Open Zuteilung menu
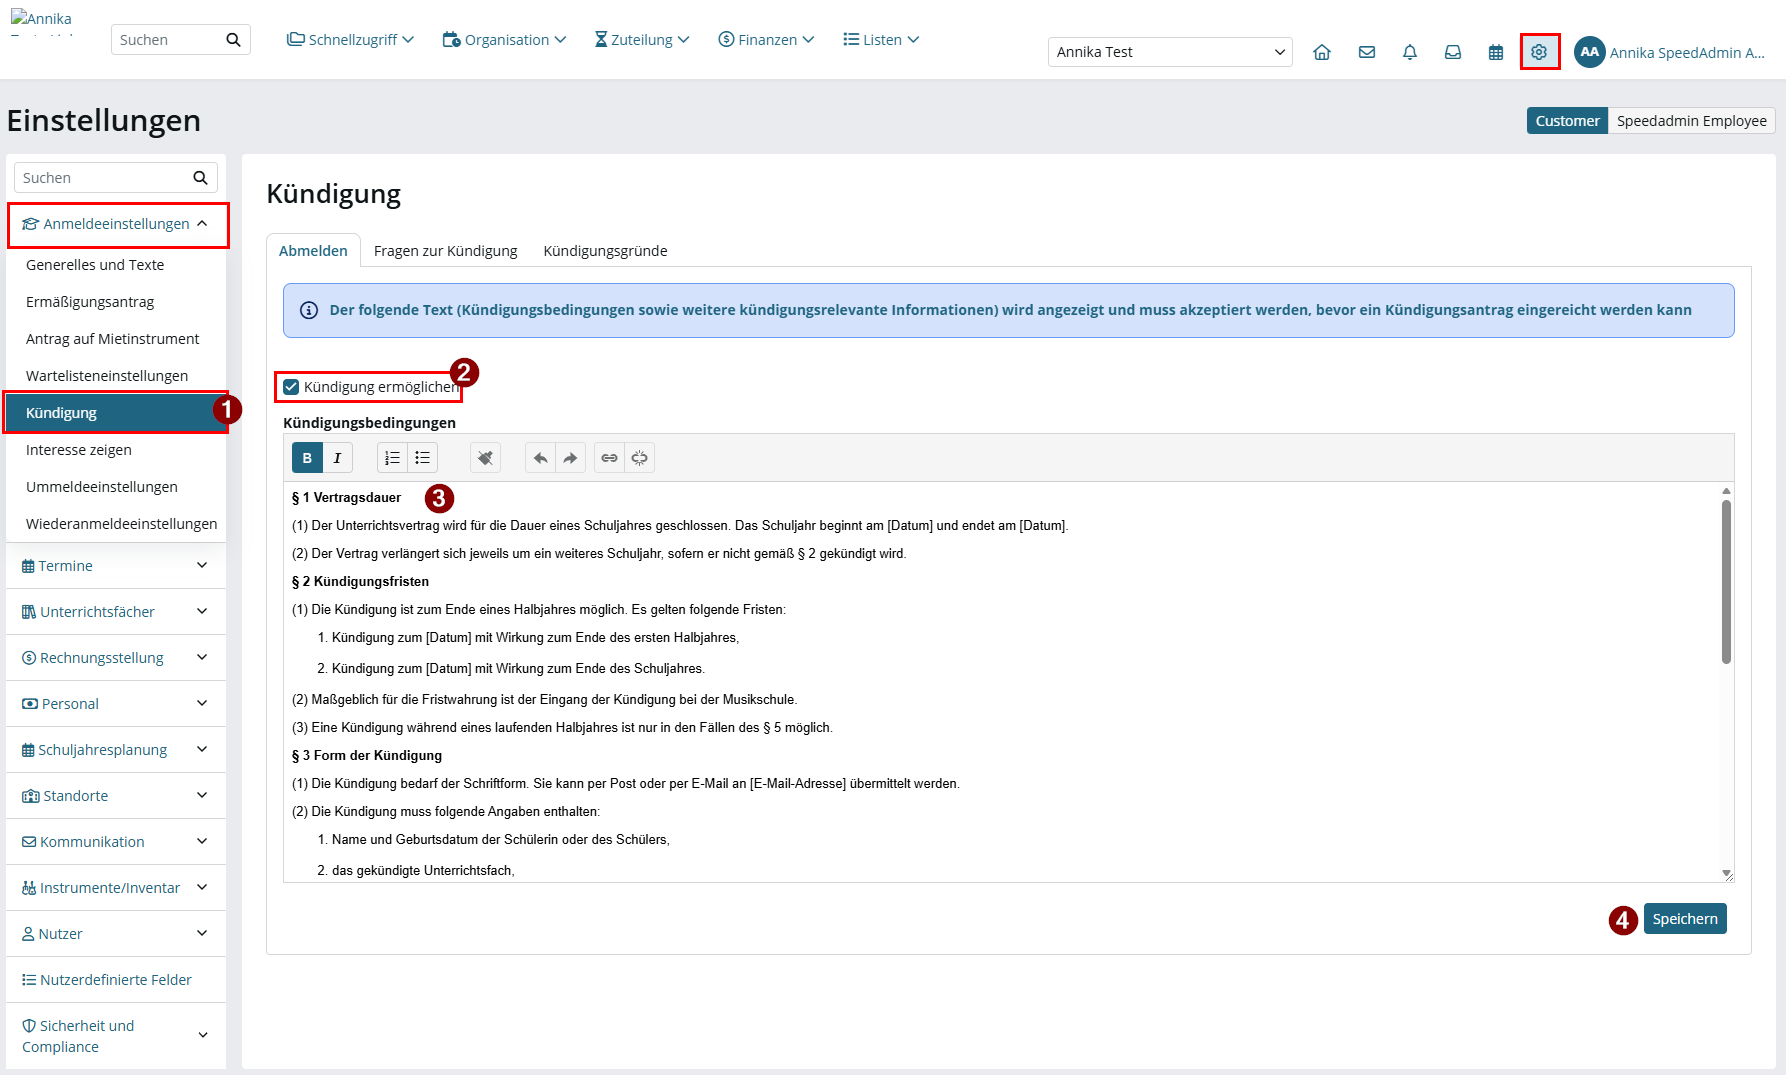Screen dimensions: 1786x1075 pos(642,40)
